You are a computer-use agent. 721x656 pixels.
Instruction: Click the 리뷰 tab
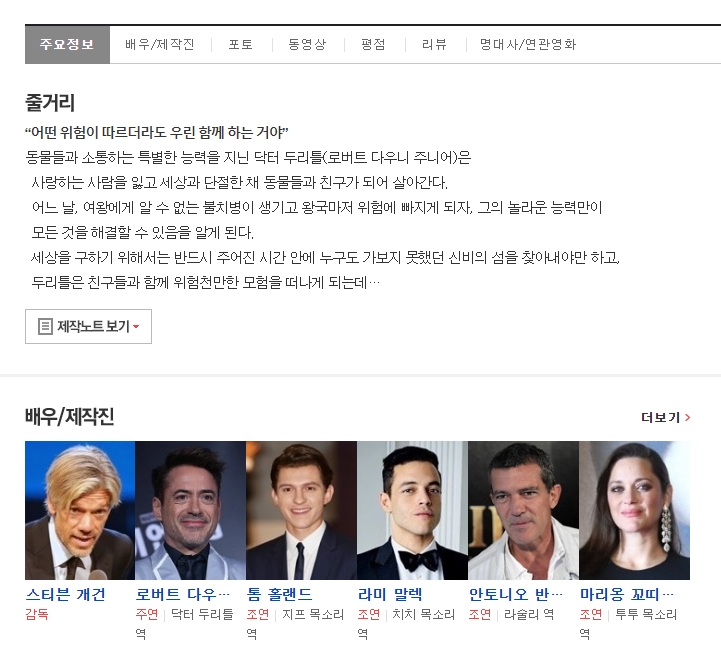pos(434,45)
